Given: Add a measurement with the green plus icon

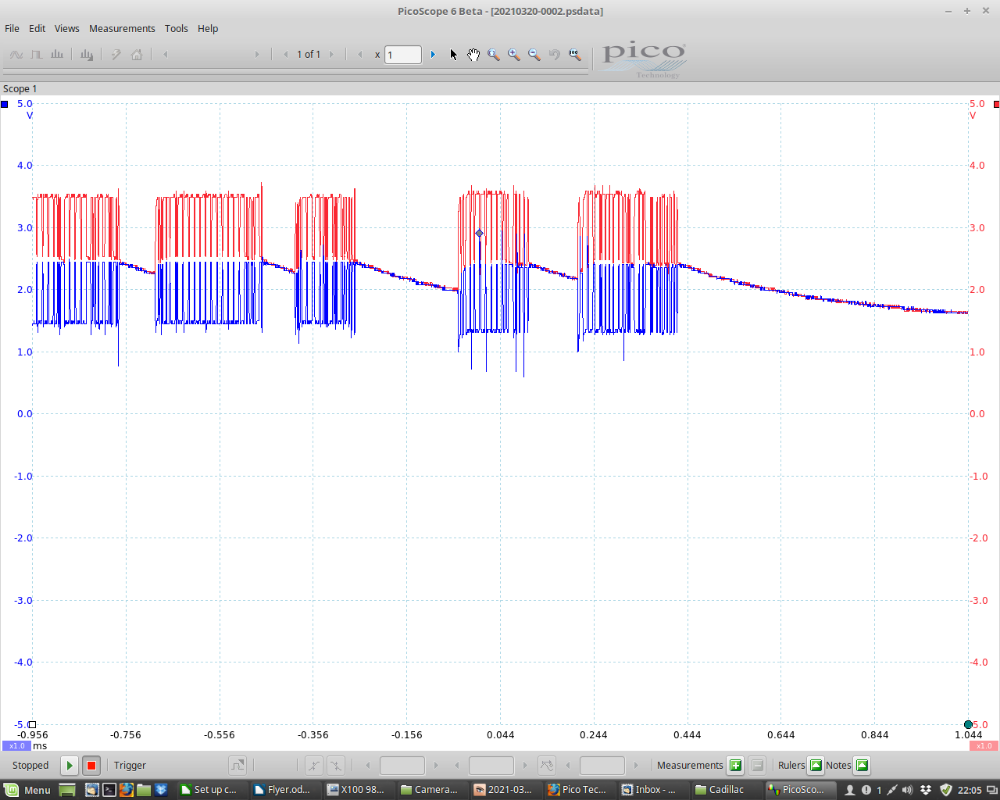Looking at the screenshot, I should click(x=735, y=766).
